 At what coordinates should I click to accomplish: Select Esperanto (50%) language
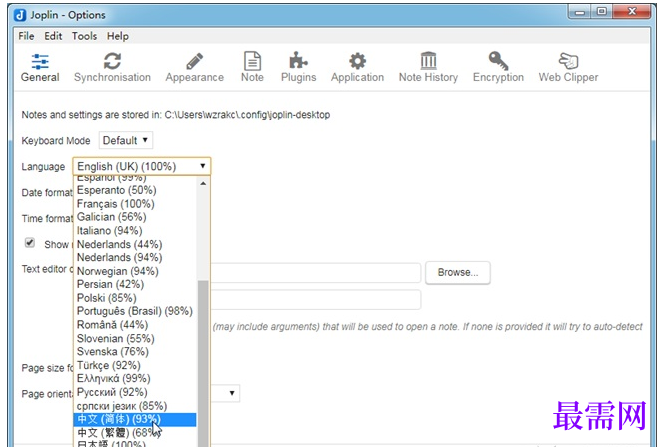(x=134, y=190)
